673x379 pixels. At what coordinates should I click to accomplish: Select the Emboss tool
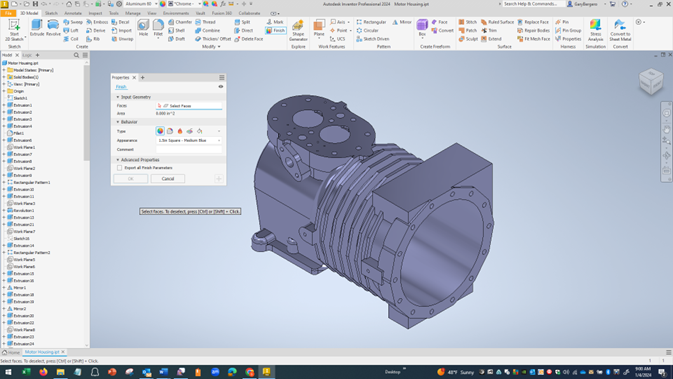(x=97, y=22)
